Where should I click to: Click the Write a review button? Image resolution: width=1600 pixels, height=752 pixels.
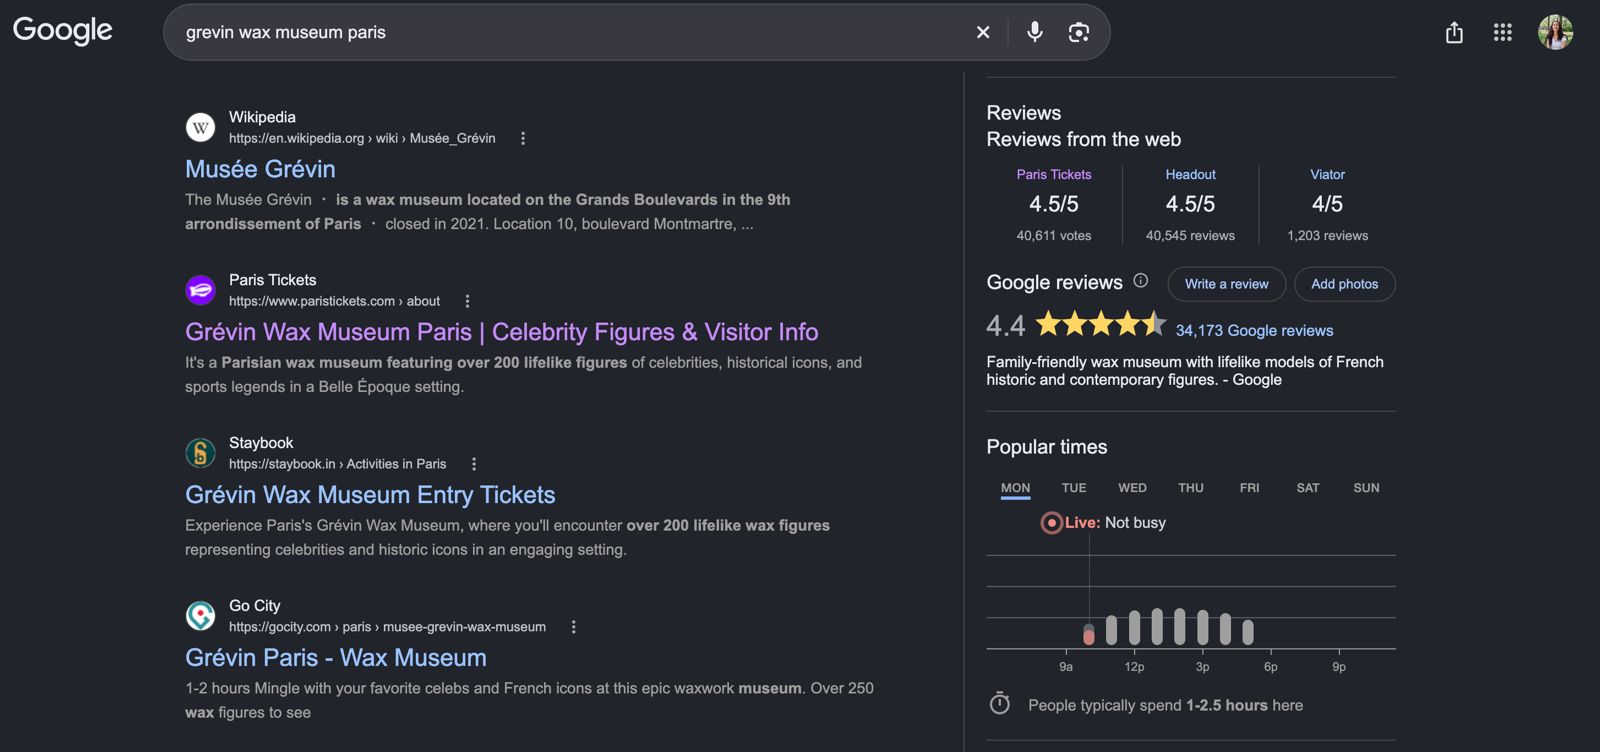(1227, 284)
